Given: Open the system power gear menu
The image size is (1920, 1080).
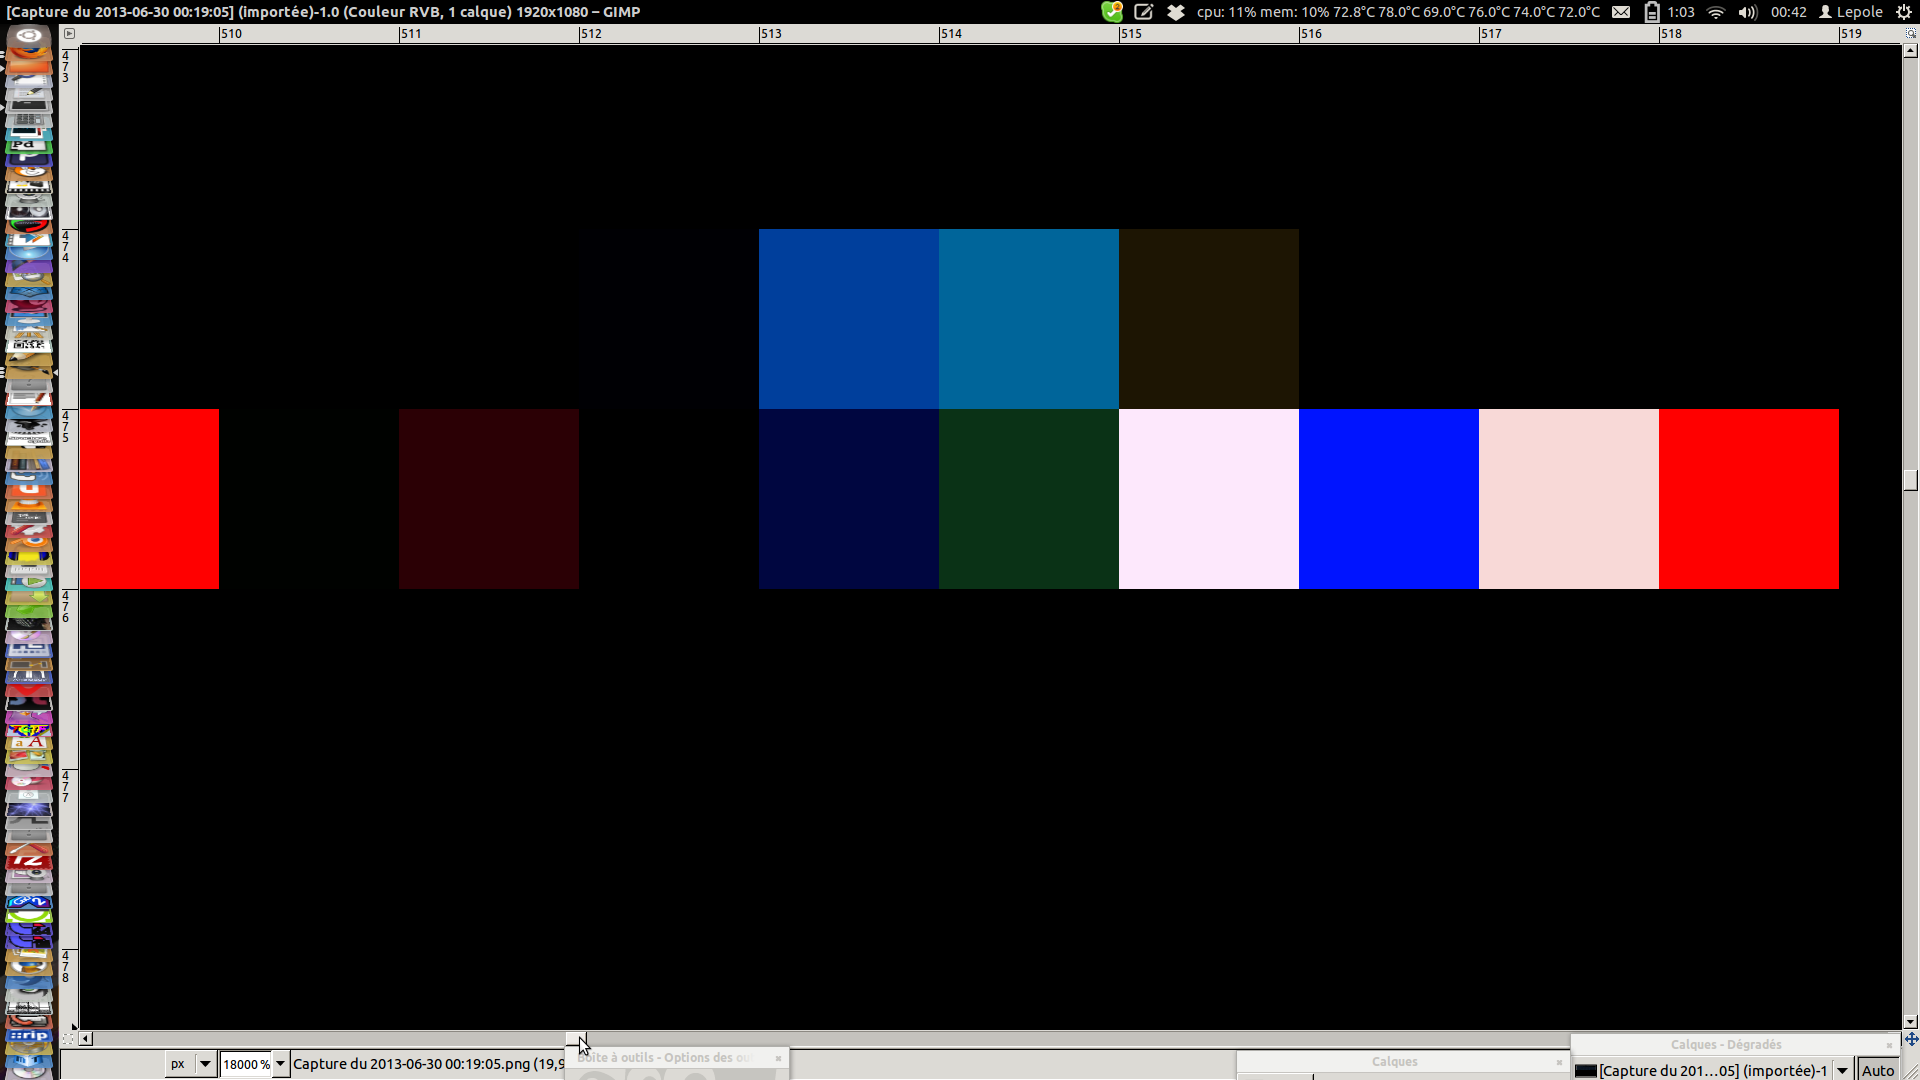Looking at the screenshot, I should click(1904, 12).
